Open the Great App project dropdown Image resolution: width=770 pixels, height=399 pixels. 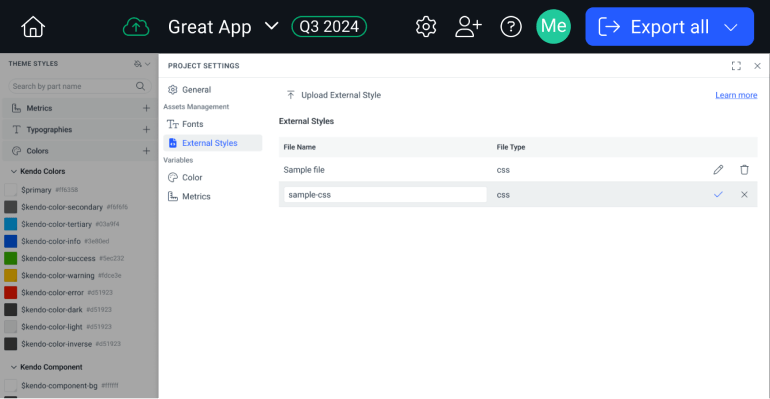click(x=223, y=27)
